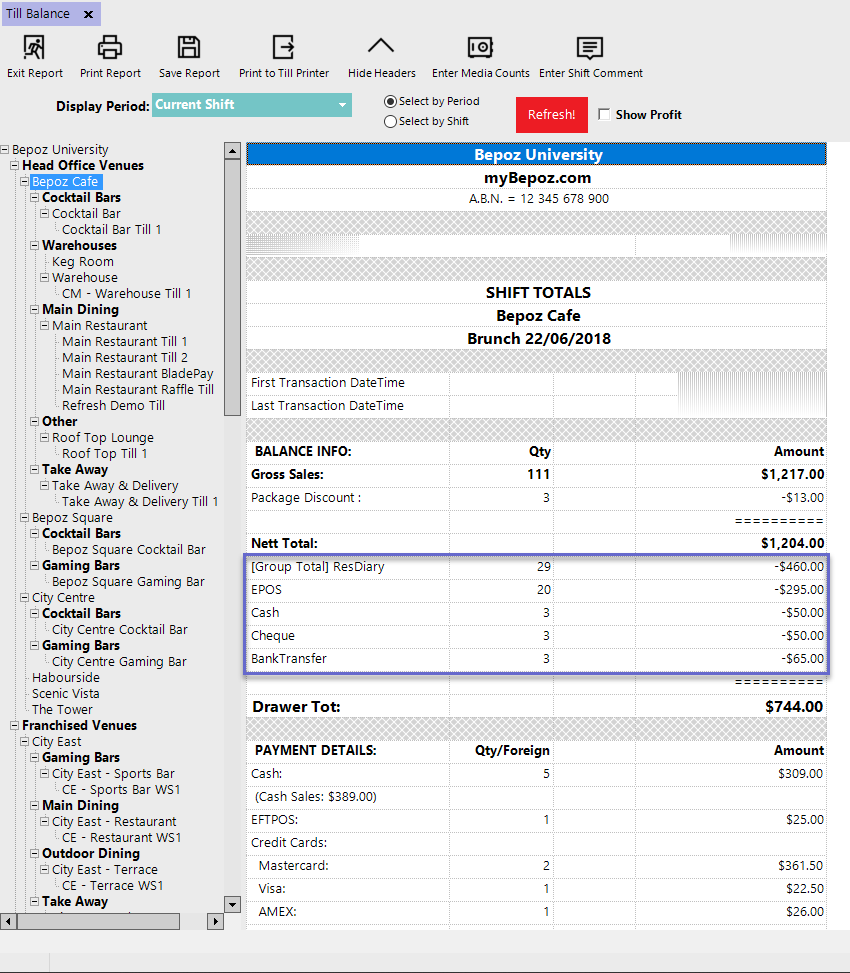The height and width of the screenshot is (973, 850).
Task: Collapse the Warehouses group
Action: pos(35,246)
